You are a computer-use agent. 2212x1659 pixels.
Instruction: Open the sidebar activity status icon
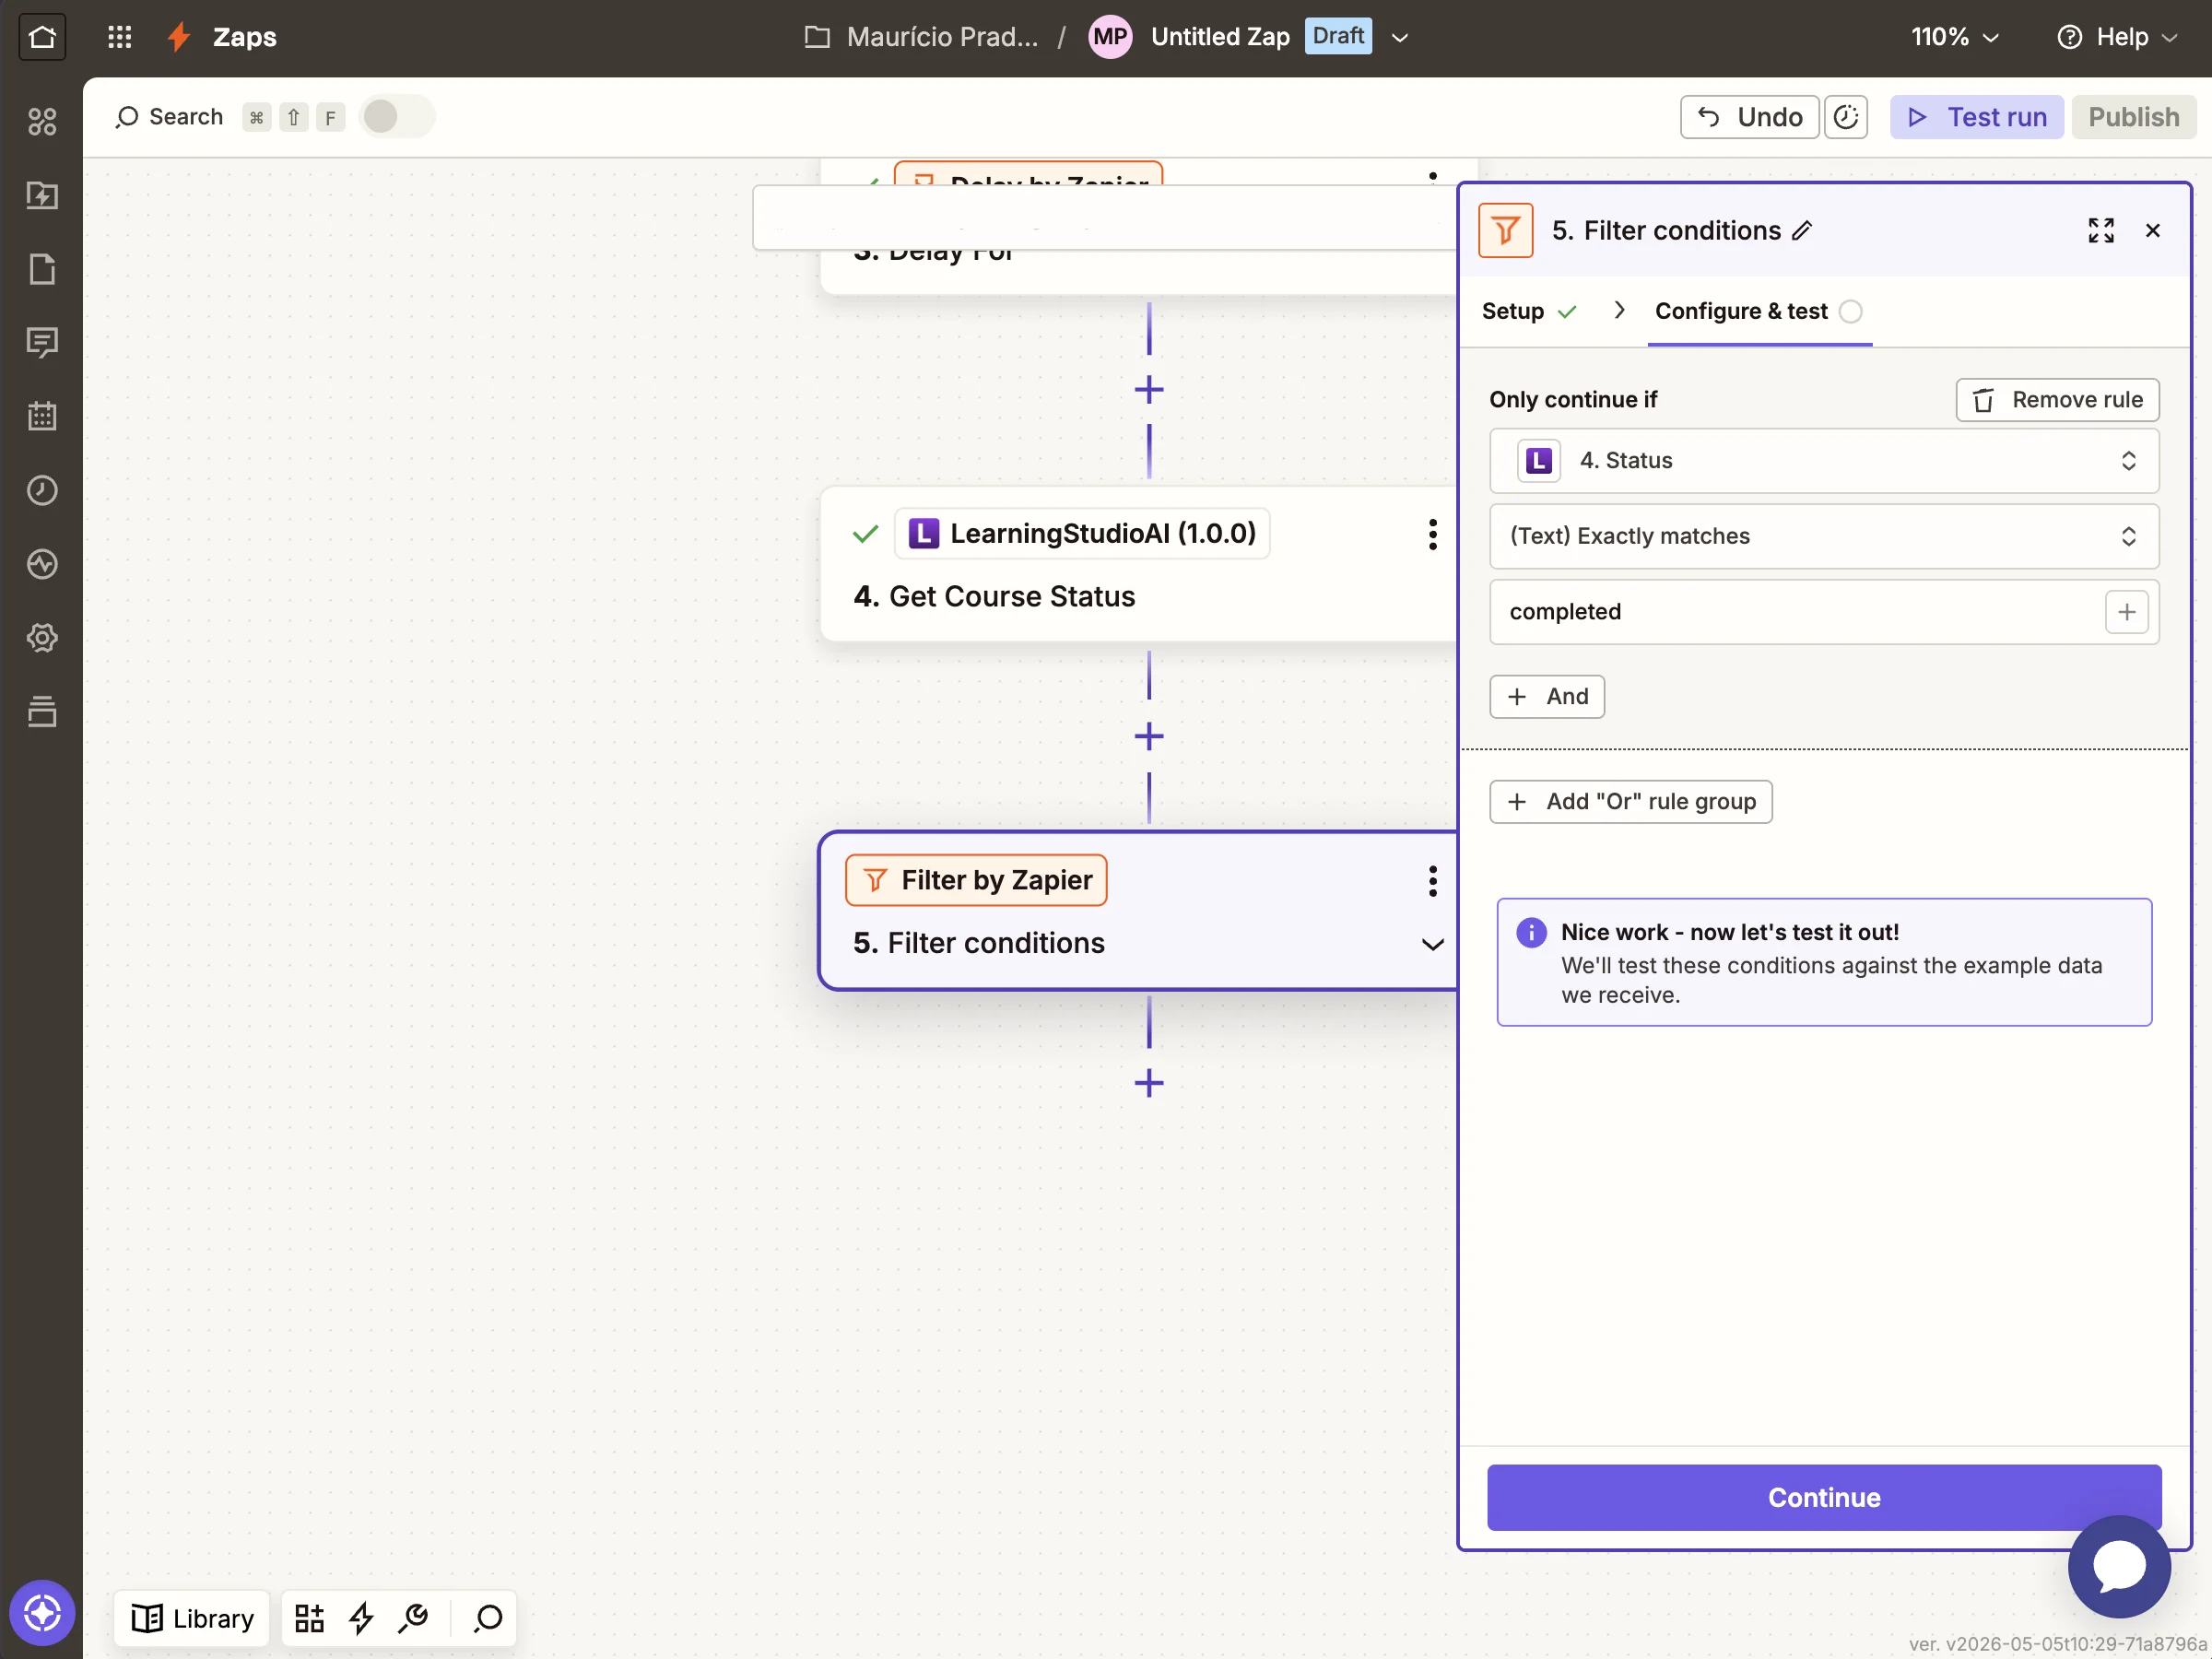click(42, 564)
